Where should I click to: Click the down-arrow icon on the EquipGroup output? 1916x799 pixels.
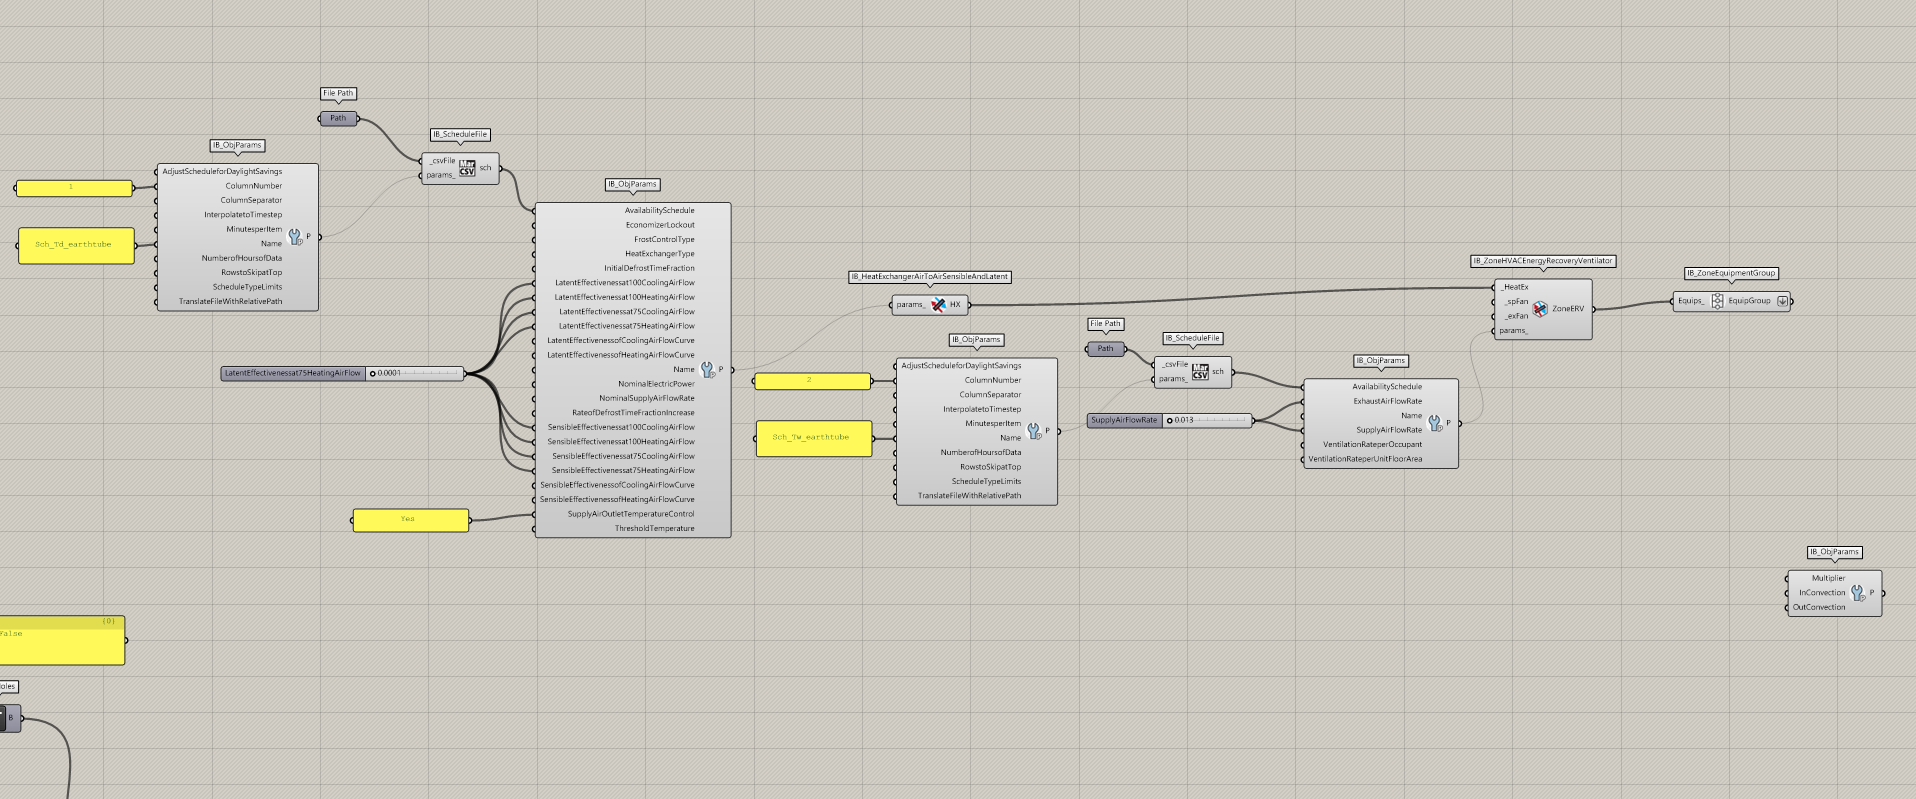1782,301
